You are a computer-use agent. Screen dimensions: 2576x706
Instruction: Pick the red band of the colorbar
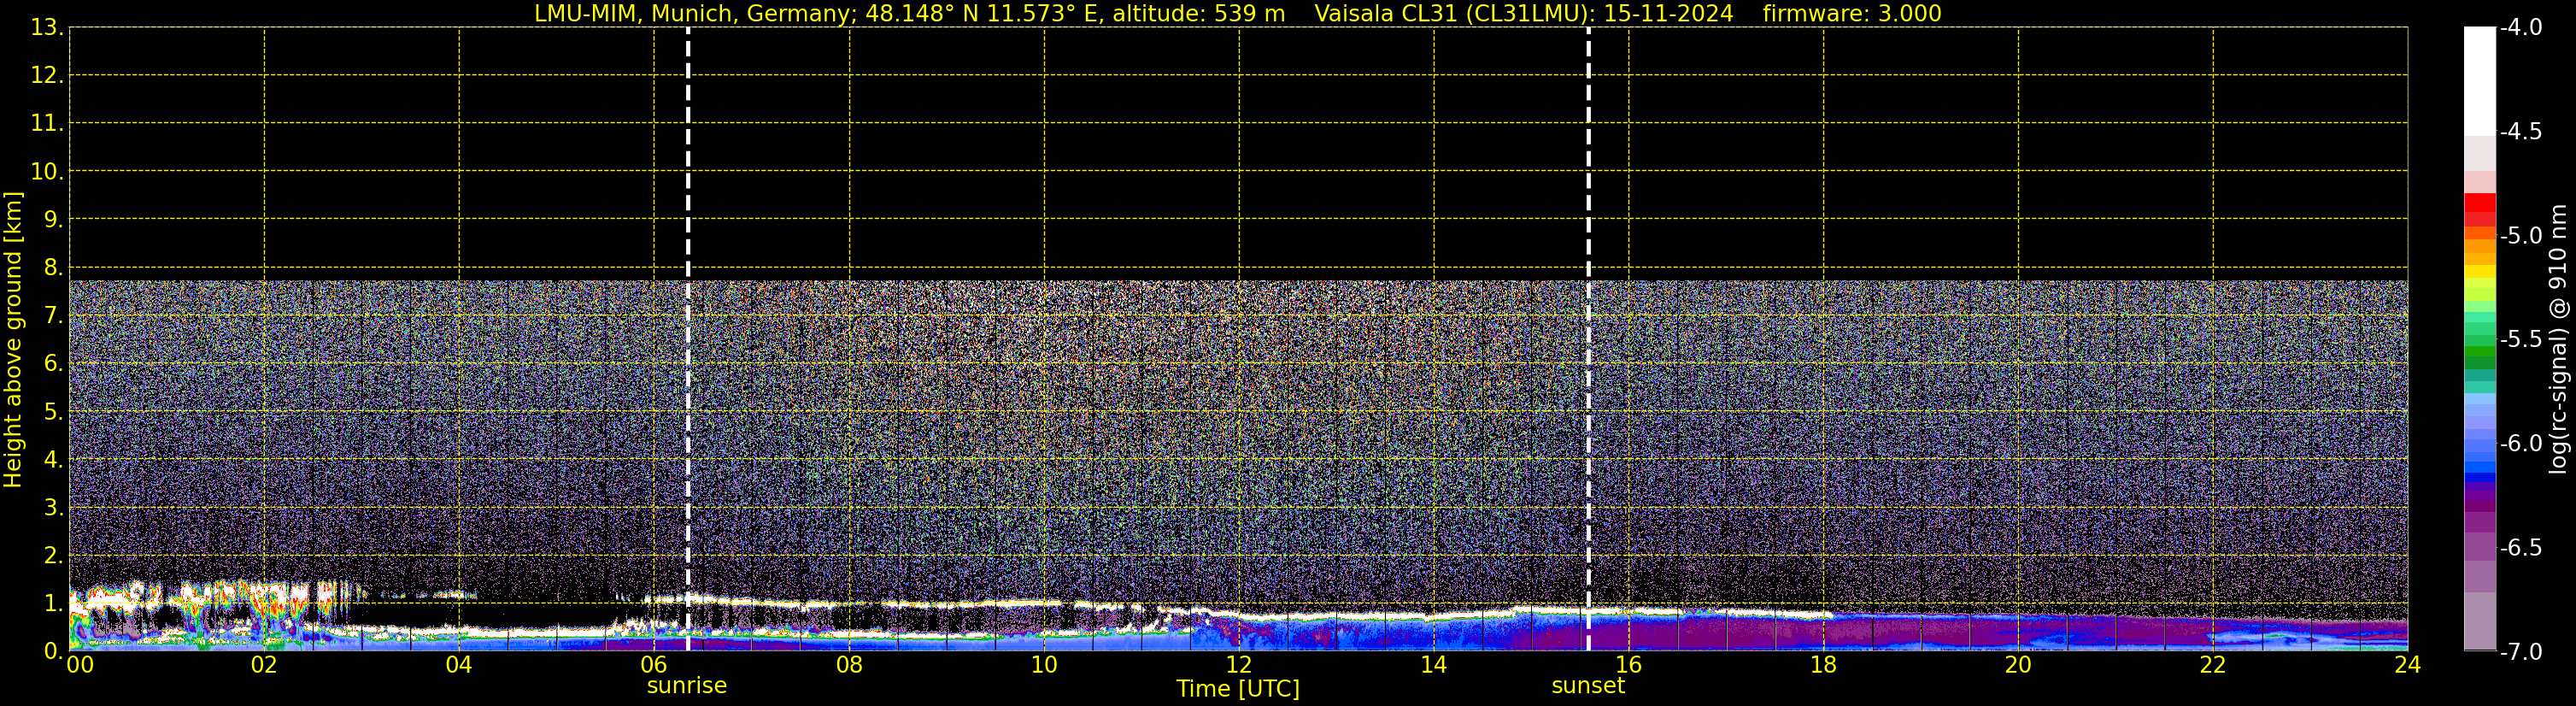tap(2480, 203)
